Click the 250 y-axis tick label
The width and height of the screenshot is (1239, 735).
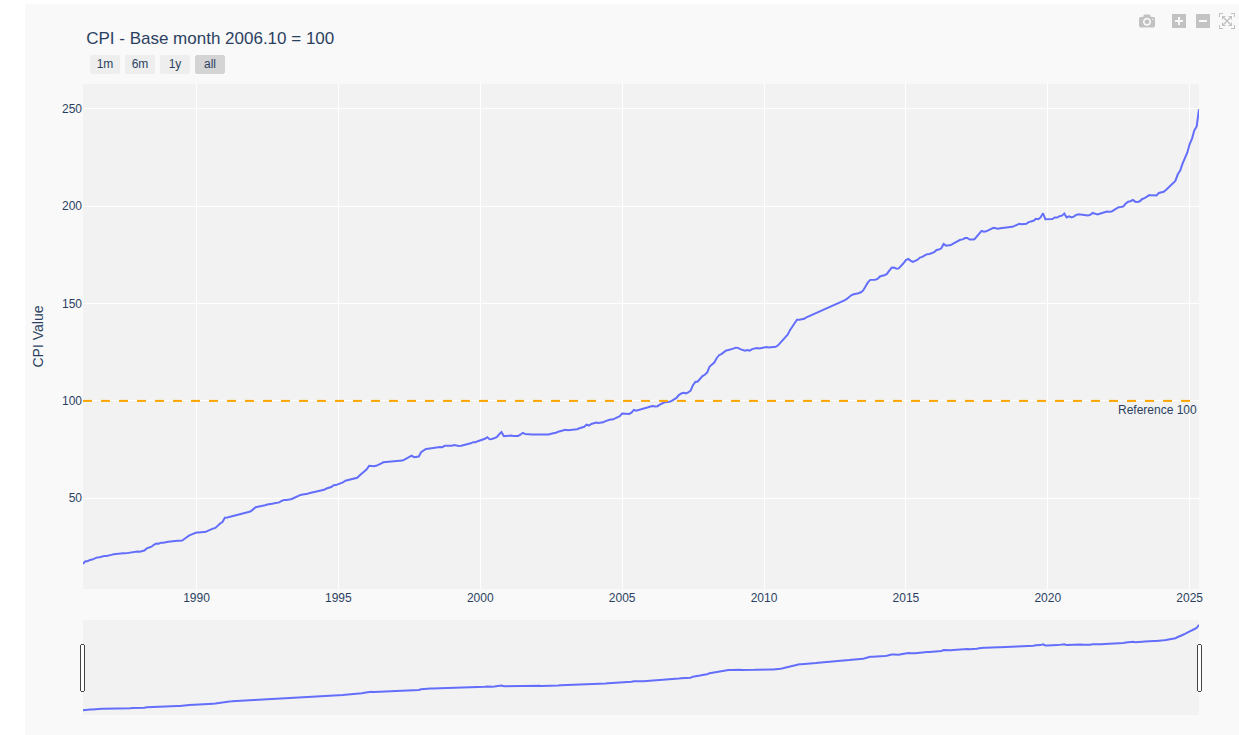(69, 109)
